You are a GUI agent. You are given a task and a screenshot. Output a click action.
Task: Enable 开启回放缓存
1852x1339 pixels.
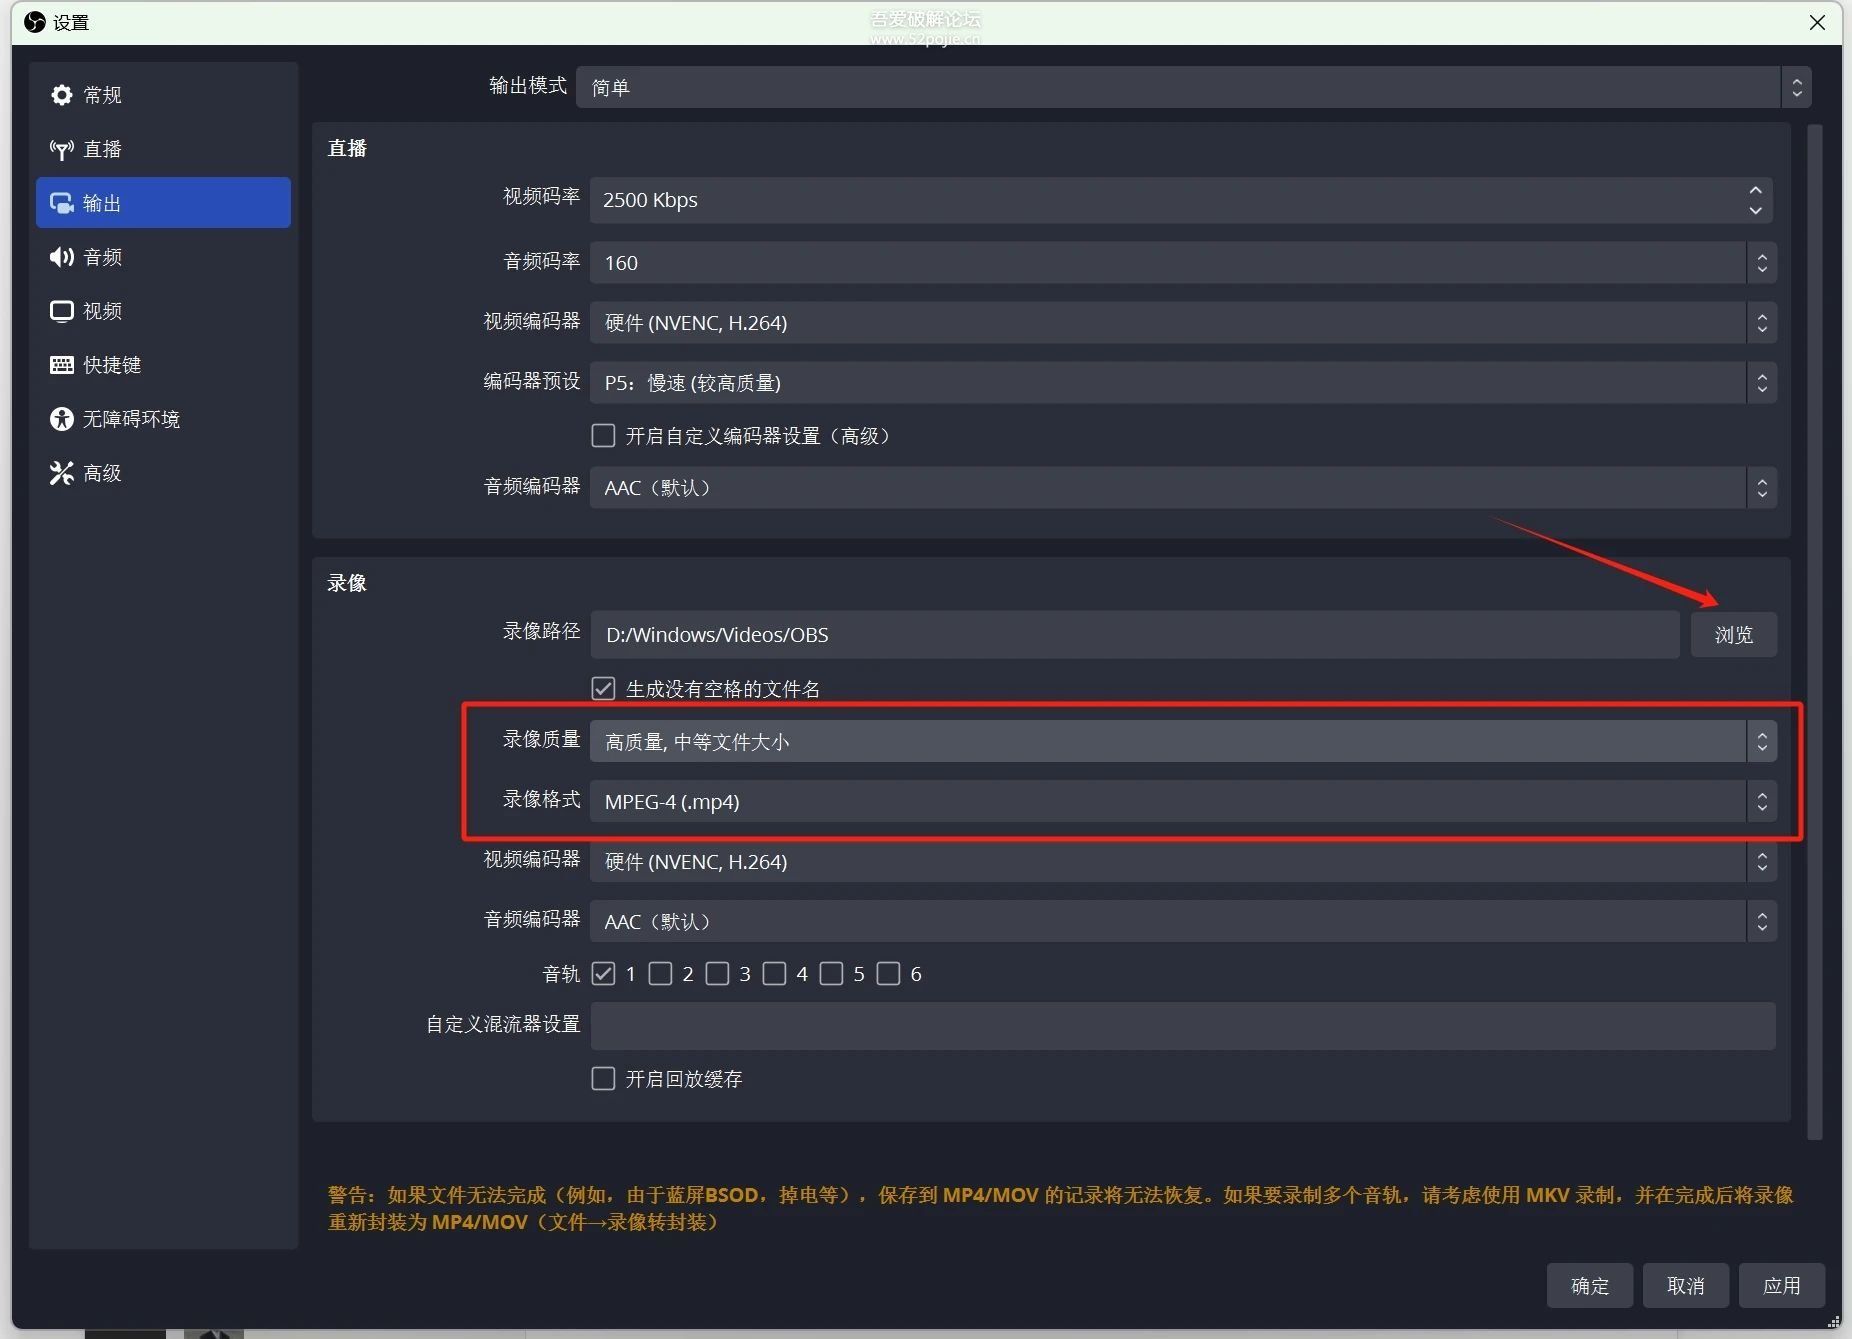pos(603,1078)
